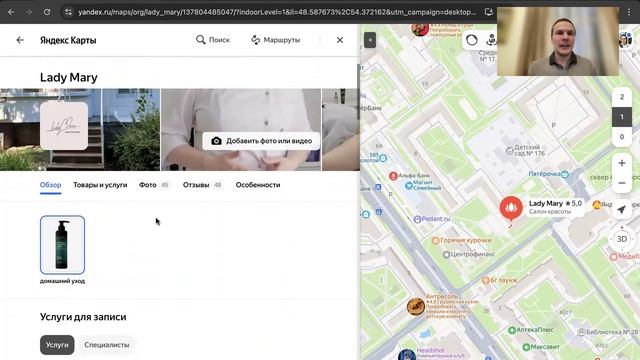Click the red Lady Mary map pin
Image resolution: width=640 pixels, height=360 pixels.
point(511,209)
